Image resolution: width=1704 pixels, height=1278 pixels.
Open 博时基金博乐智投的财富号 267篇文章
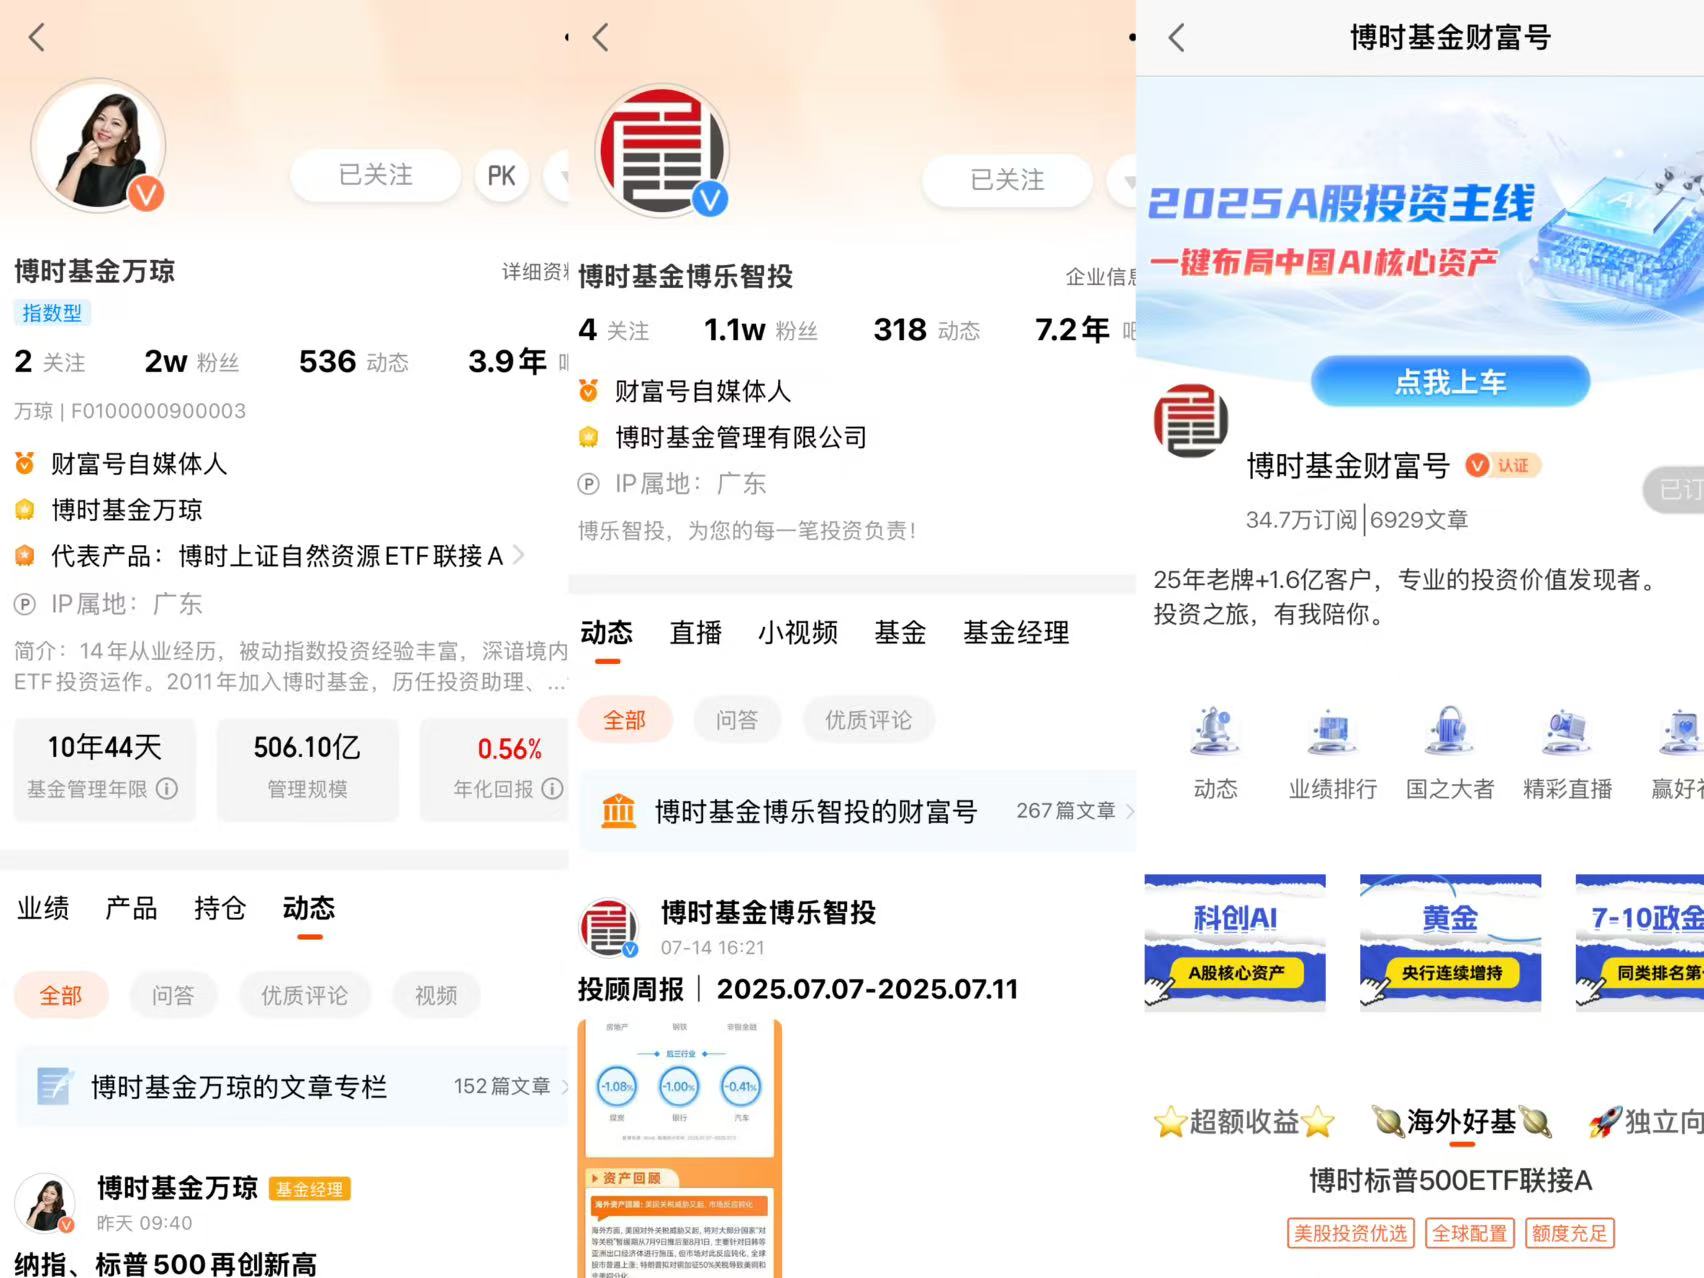tap(858, 811)
